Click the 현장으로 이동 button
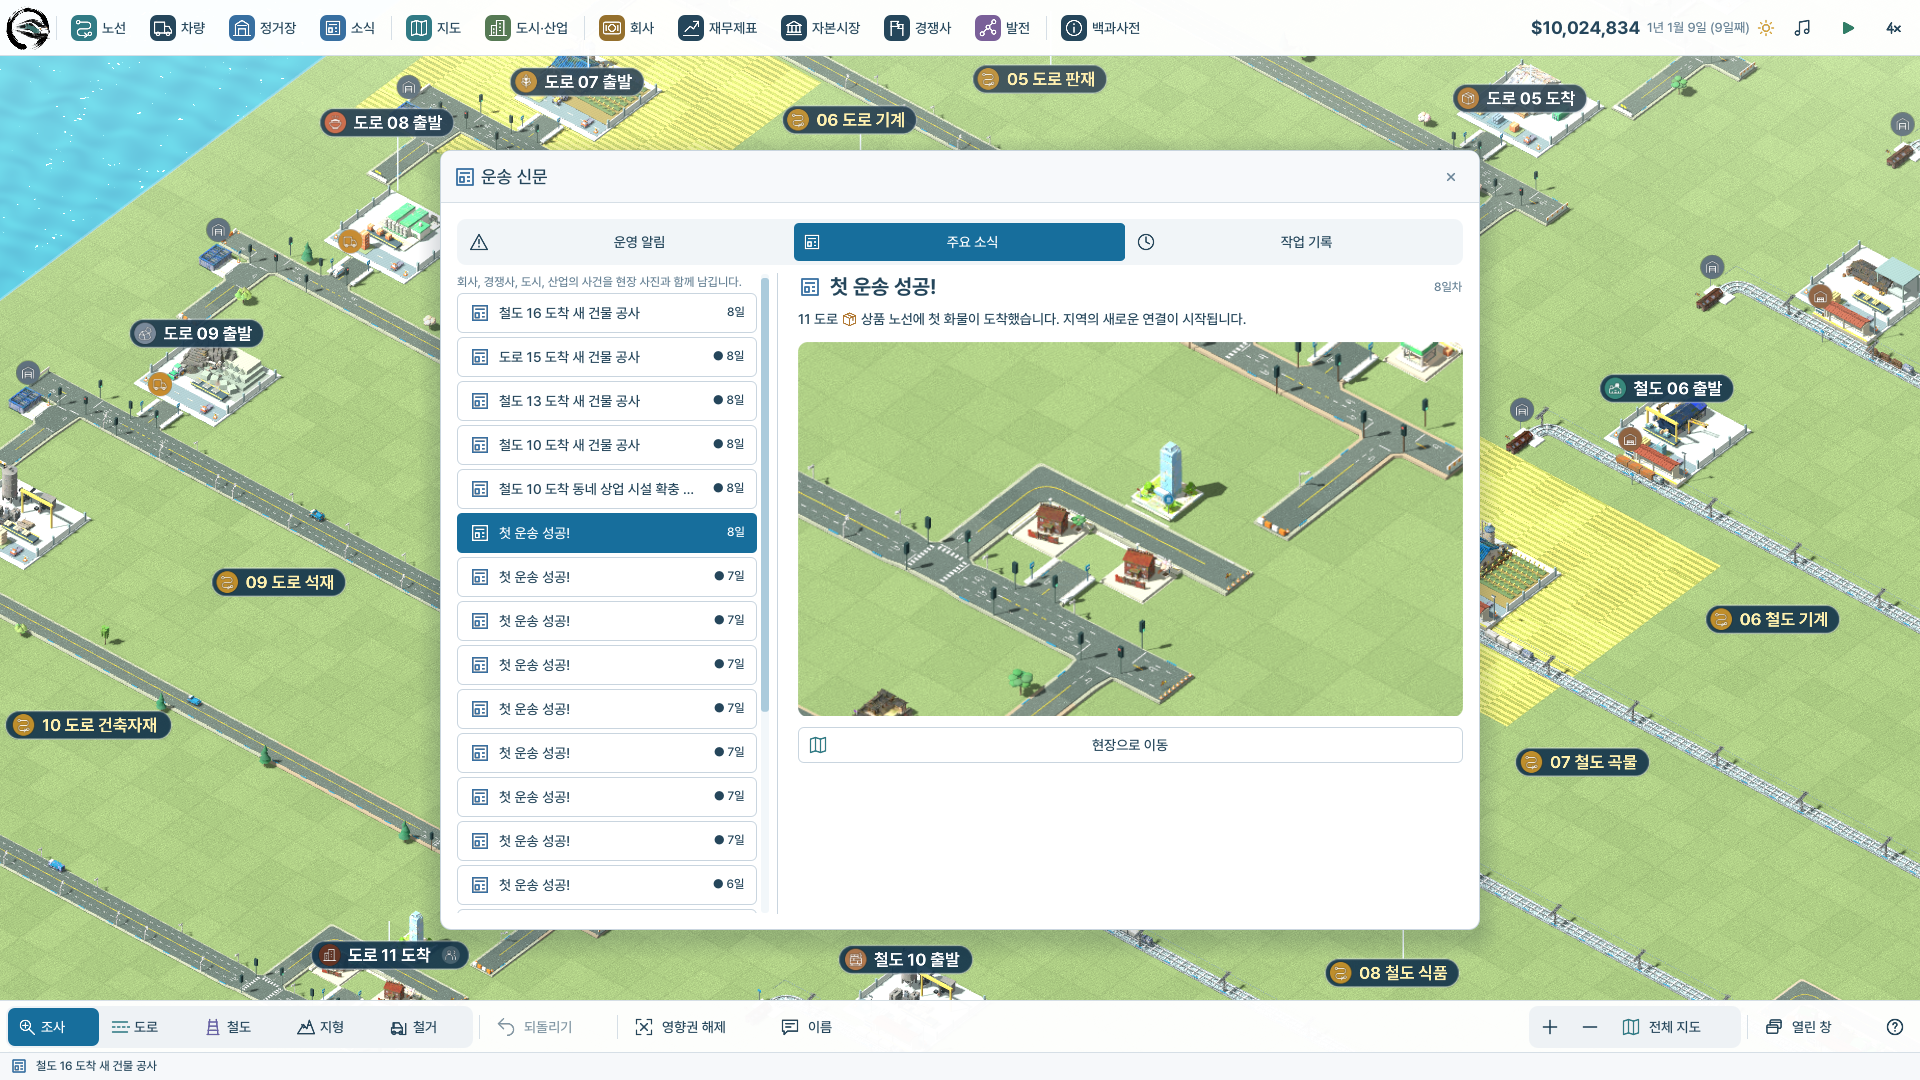1920x1080 pixels. pos(1130,745)
